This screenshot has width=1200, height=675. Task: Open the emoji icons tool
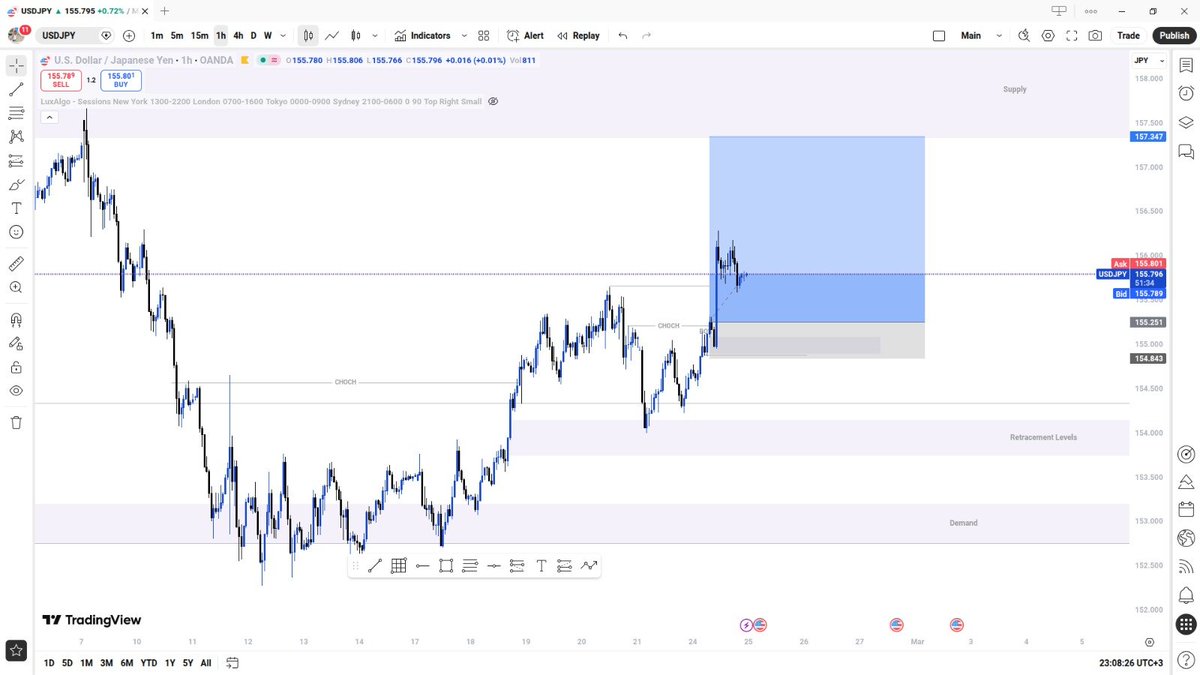coord(16,232)
